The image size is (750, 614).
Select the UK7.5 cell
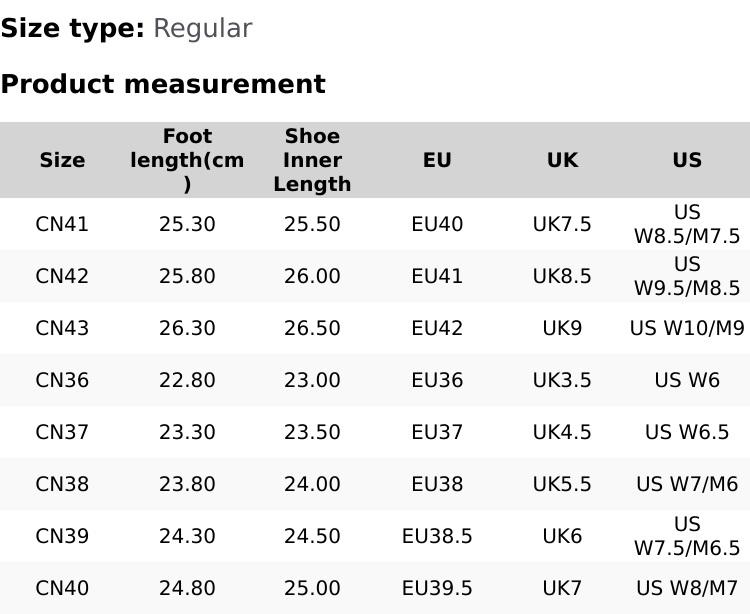pos(562,224)
